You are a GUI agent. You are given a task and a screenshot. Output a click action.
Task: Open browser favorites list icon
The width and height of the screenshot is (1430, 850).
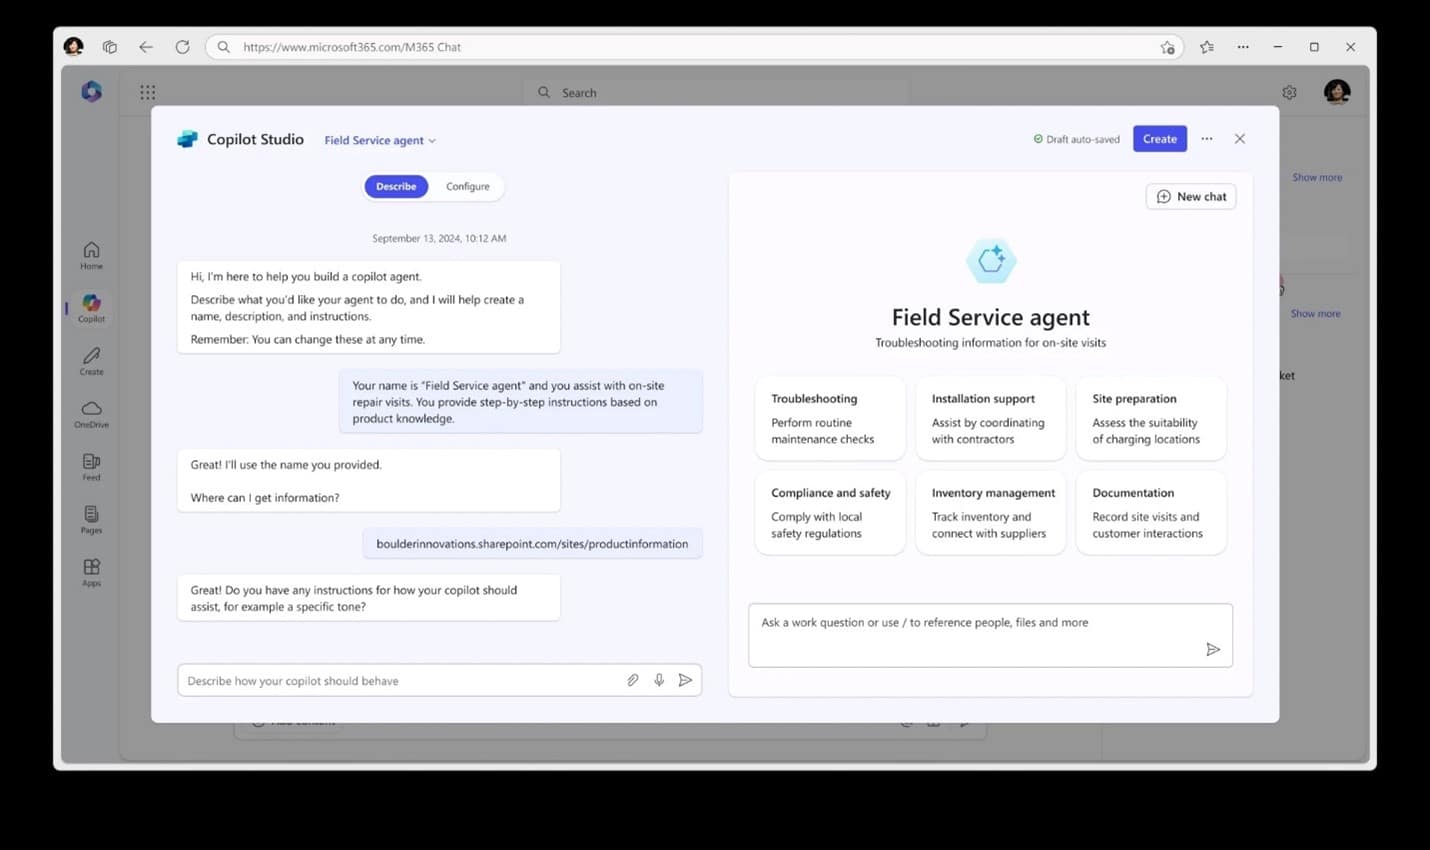[x=1207, y=47]
